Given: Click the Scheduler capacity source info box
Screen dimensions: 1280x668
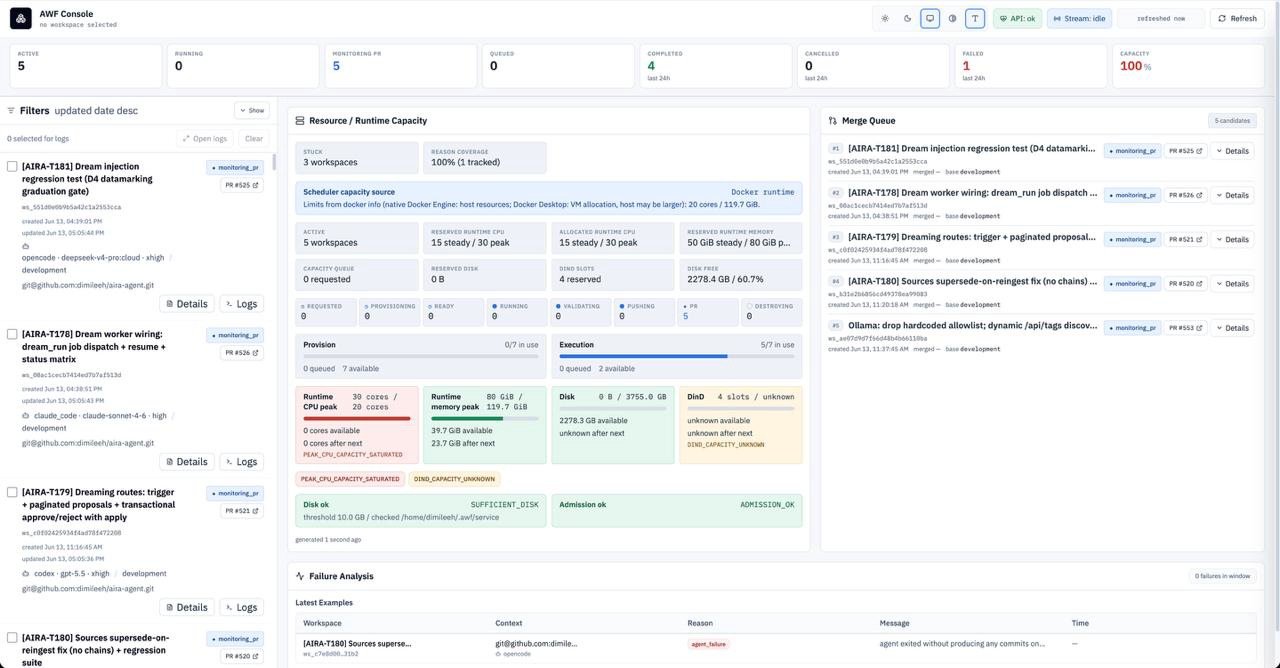Looking at the screenshot, I should click(x=549, y=198).
